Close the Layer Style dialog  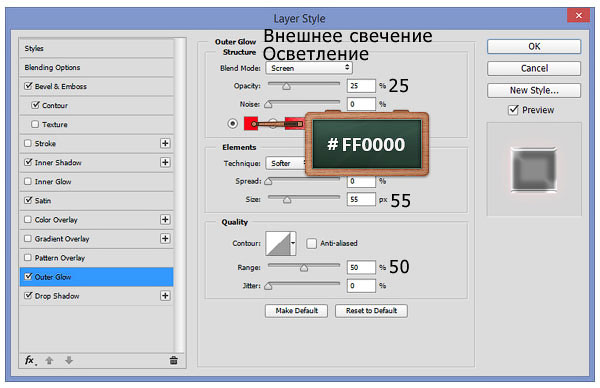(x=578, y=15)
